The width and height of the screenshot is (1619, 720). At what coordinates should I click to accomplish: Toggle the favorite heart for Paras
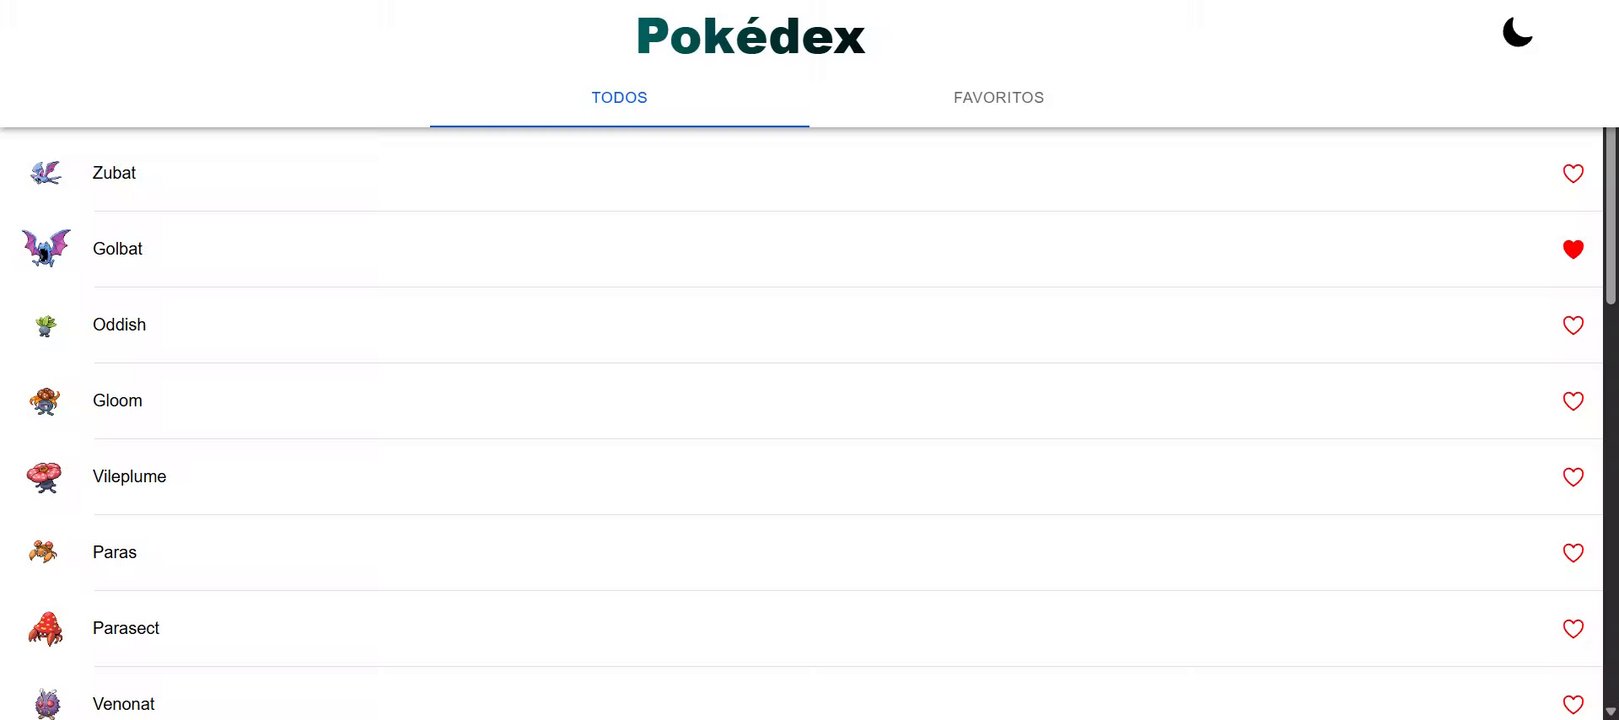[1573, 553]
